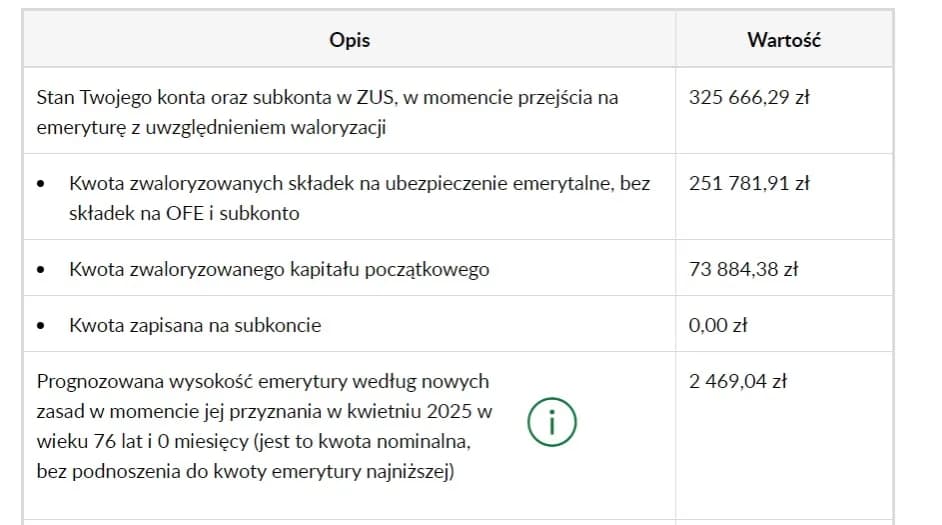
Task: Click the bullet before "kapitału początkowego" row
Action: (x=40, y=270)
